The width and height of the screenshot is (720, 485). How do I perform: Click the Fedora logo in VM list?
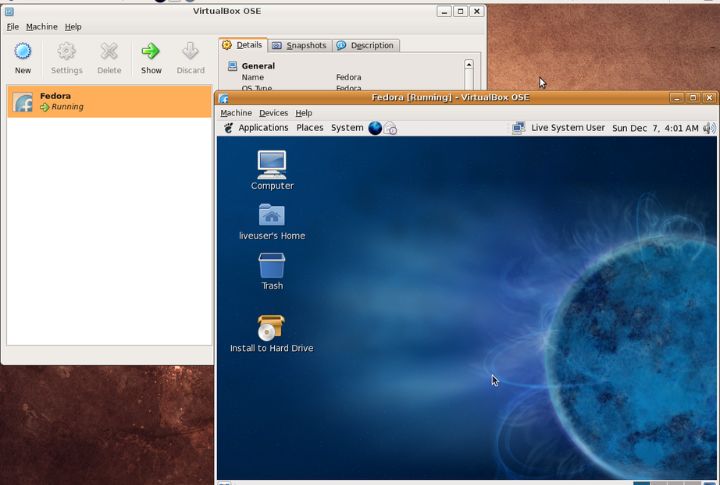pyautogui.click(x=22, y=102)
